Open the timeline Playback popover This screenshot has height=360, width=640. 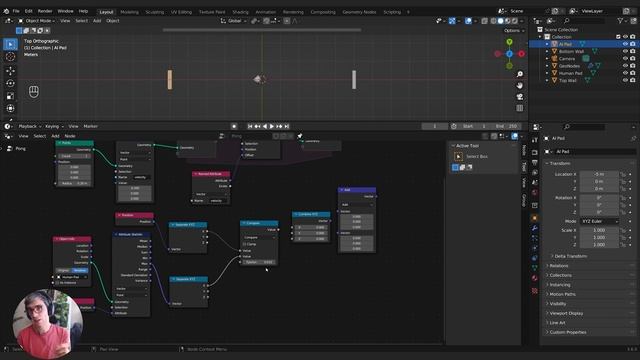30,127
